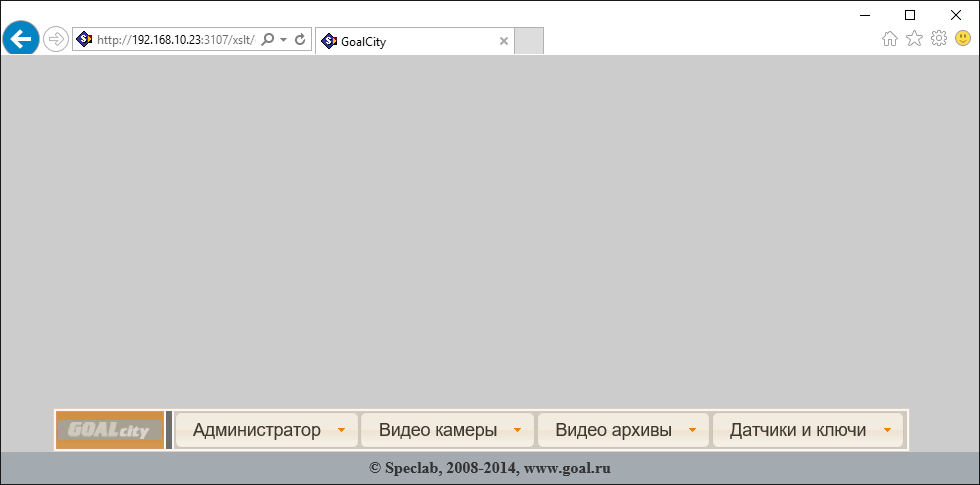Viewport: 980px width, 485px height.
Task: Open the browser Tools gear icon
Action: 939,39
